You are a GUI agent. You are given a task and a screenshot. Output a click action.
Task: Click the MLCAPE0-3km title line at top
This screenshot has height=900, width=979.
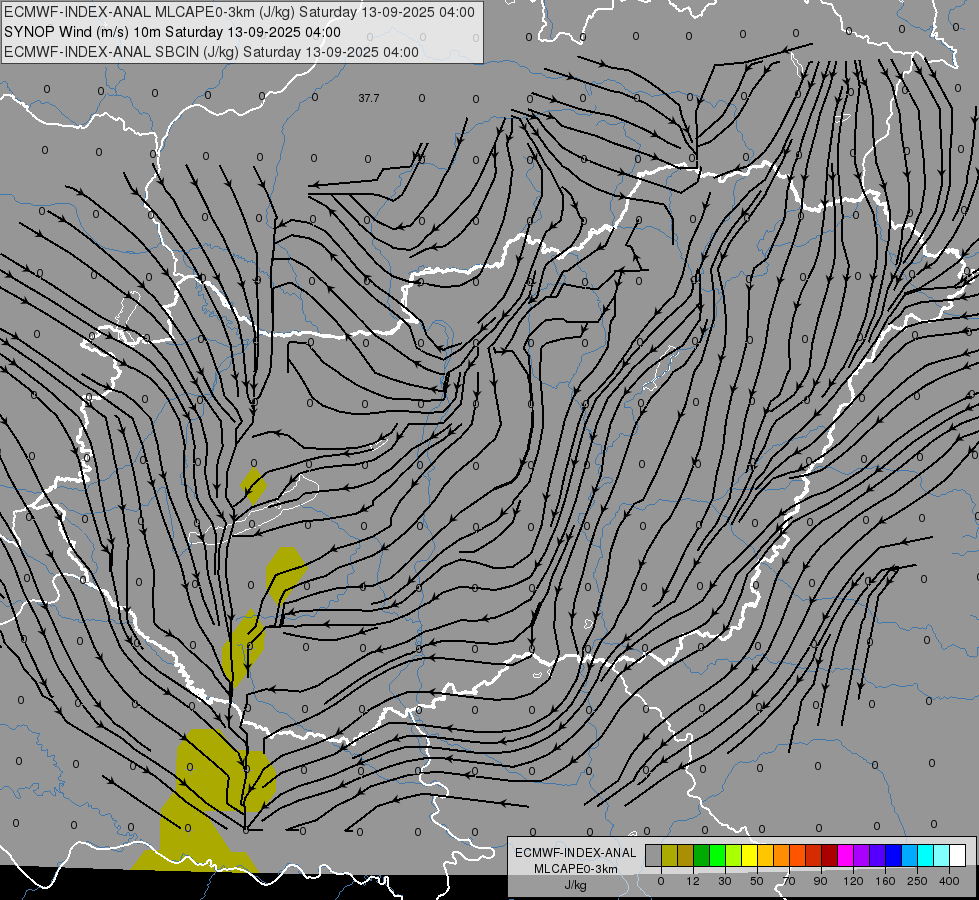(239, 12)
